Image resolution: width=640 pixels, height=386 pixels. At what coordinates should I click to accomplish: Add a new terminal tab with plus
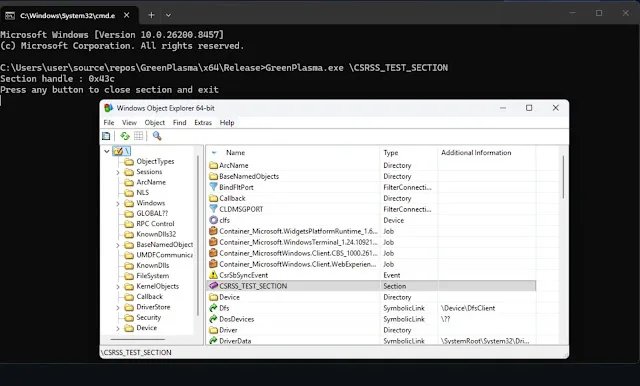pos(151,15)
